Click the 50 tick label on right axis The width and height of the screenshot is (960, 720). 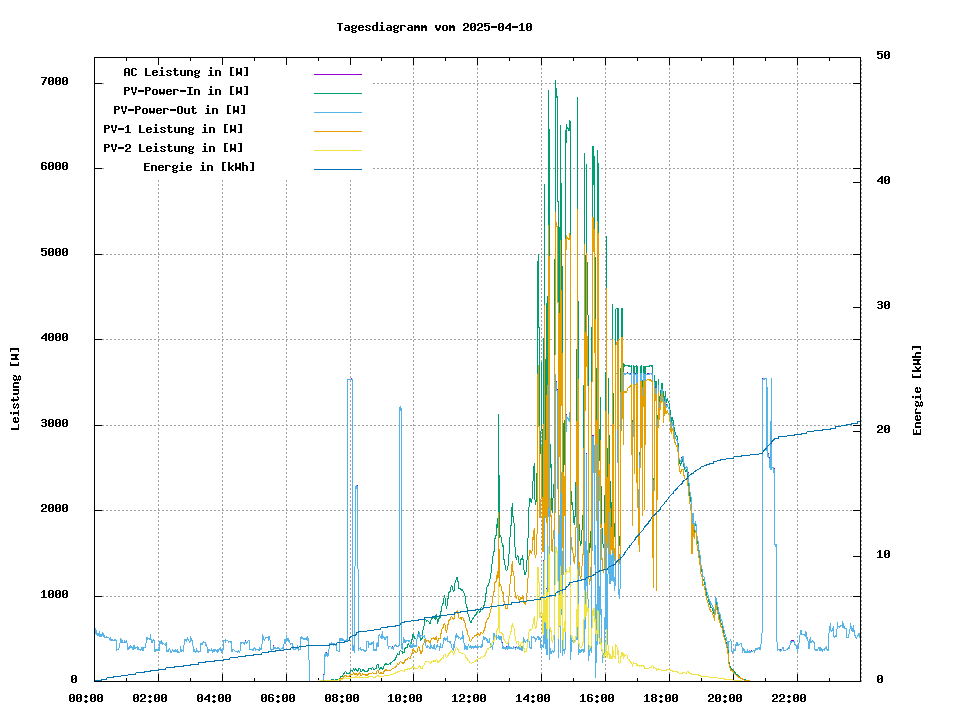pos(883,55)
